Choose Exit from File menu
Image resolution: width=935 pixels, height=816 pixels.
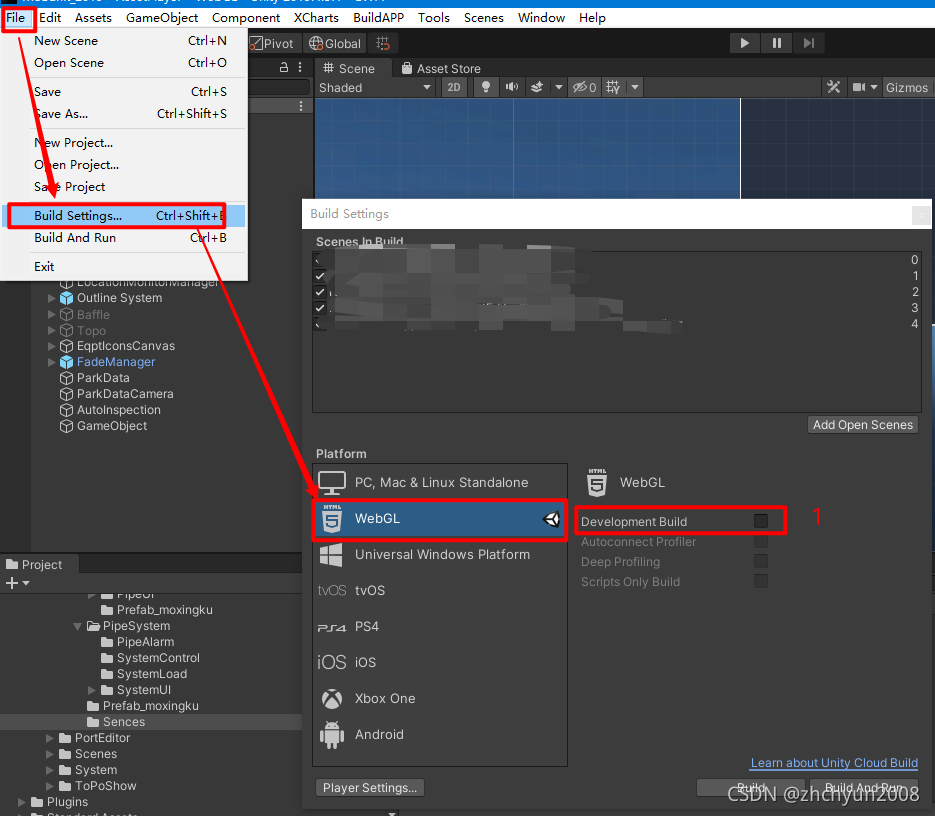click(124, 267)
